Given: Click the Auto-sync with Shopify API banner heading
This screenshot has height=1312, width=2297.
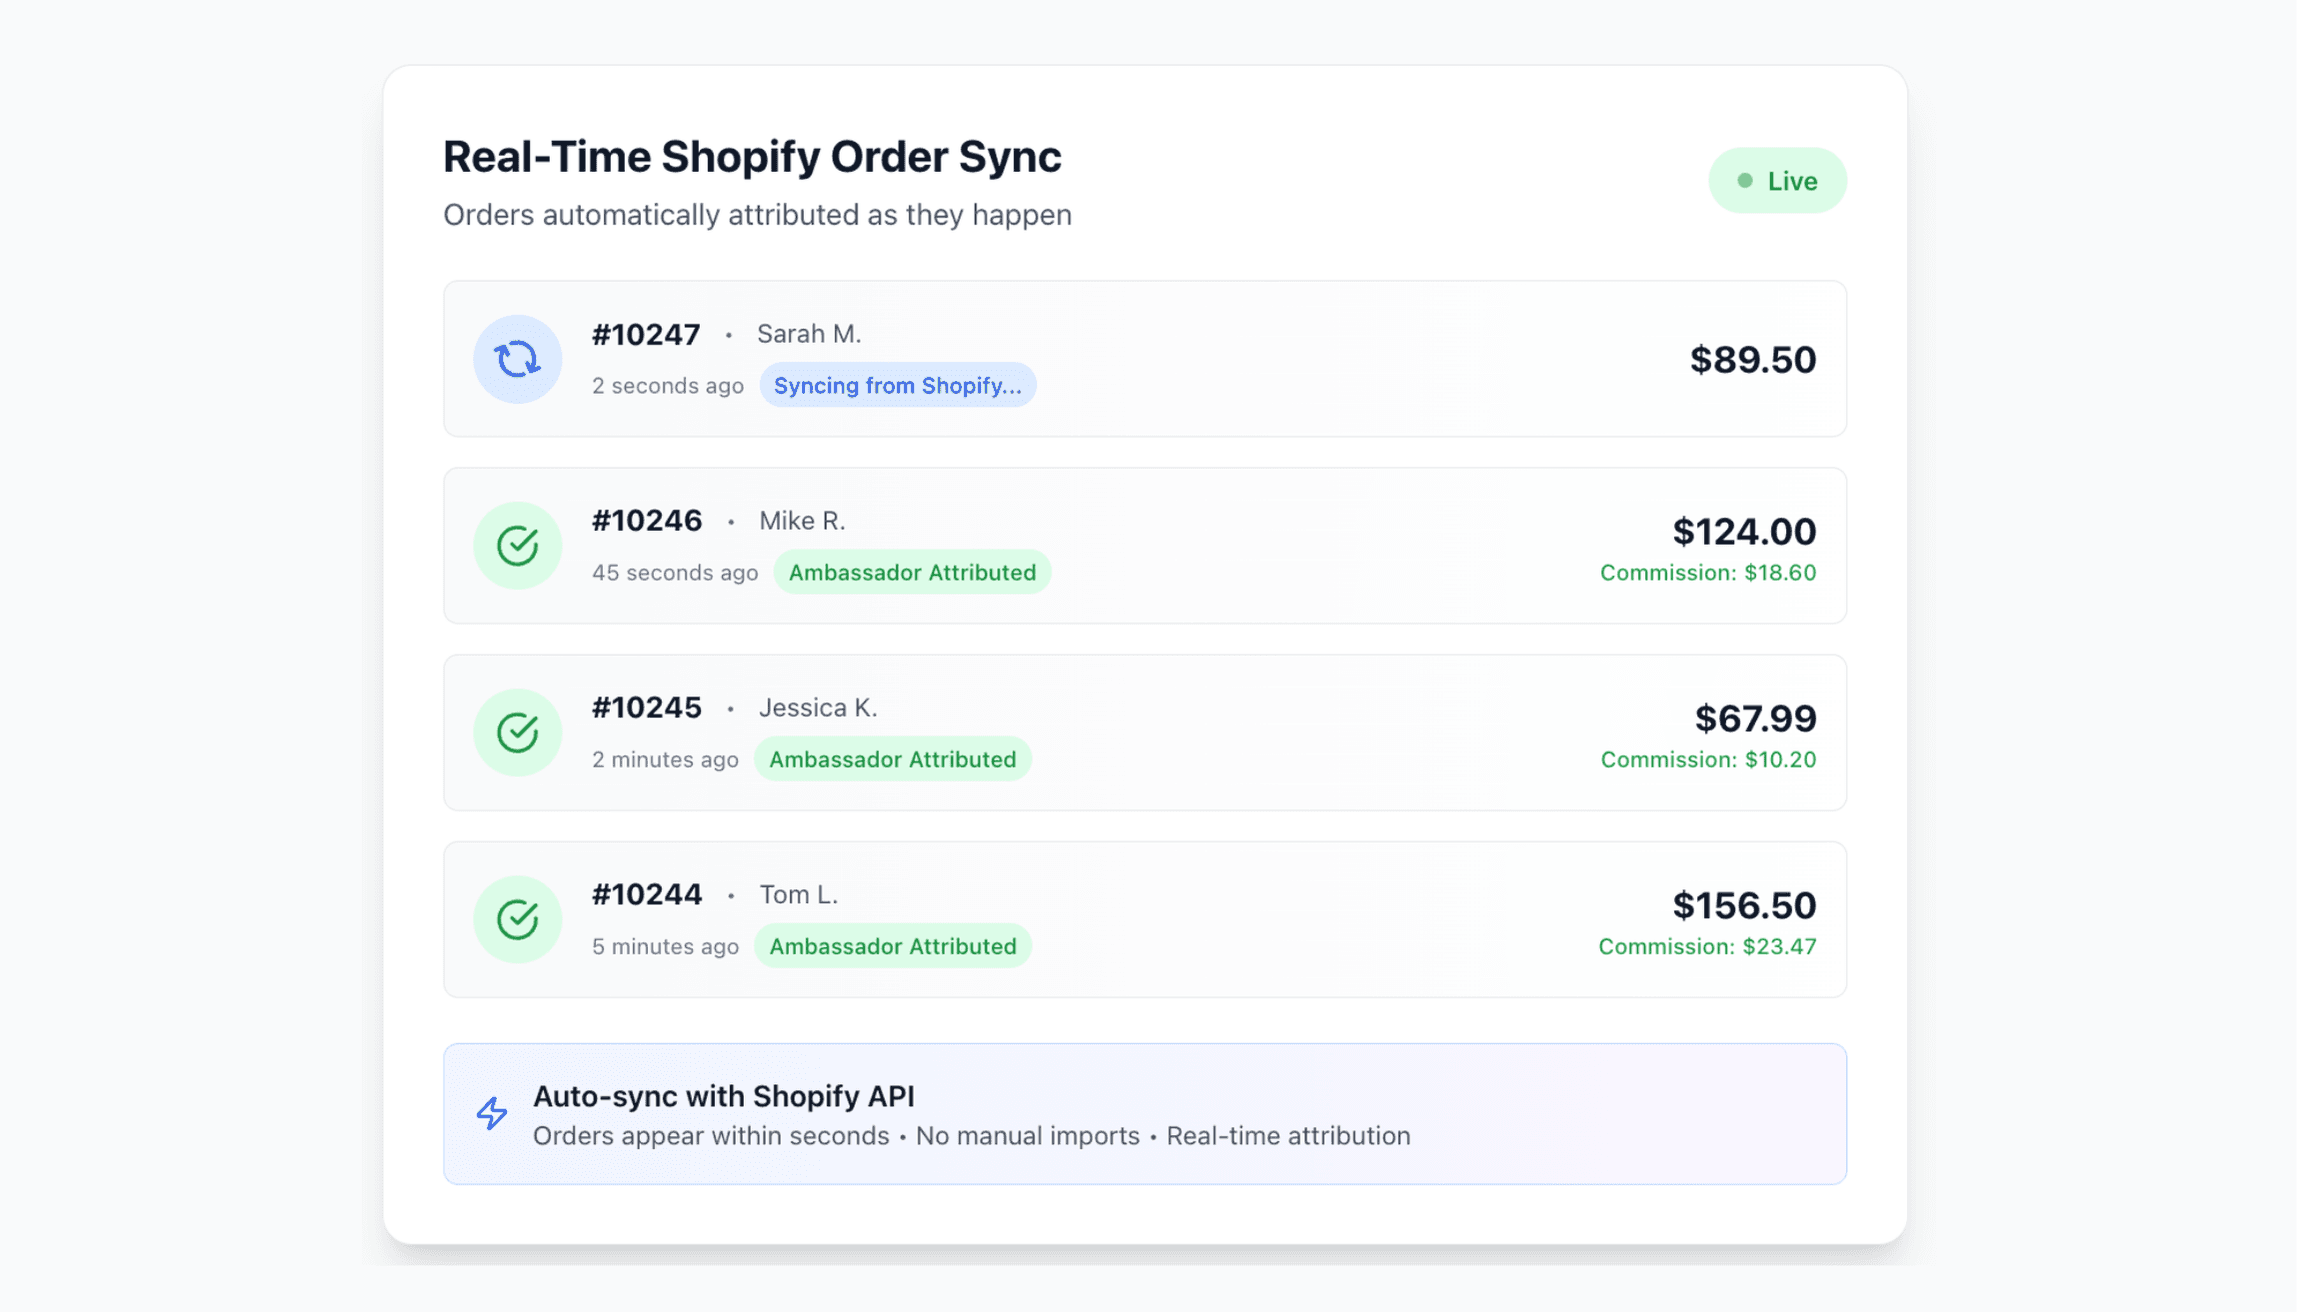Looking at the screenshot, I should [723, 1097].
